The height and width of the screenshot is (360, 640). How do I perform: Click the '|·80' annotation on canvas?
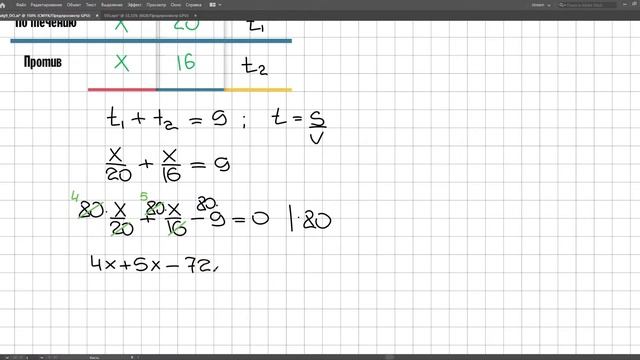point(311,218)
